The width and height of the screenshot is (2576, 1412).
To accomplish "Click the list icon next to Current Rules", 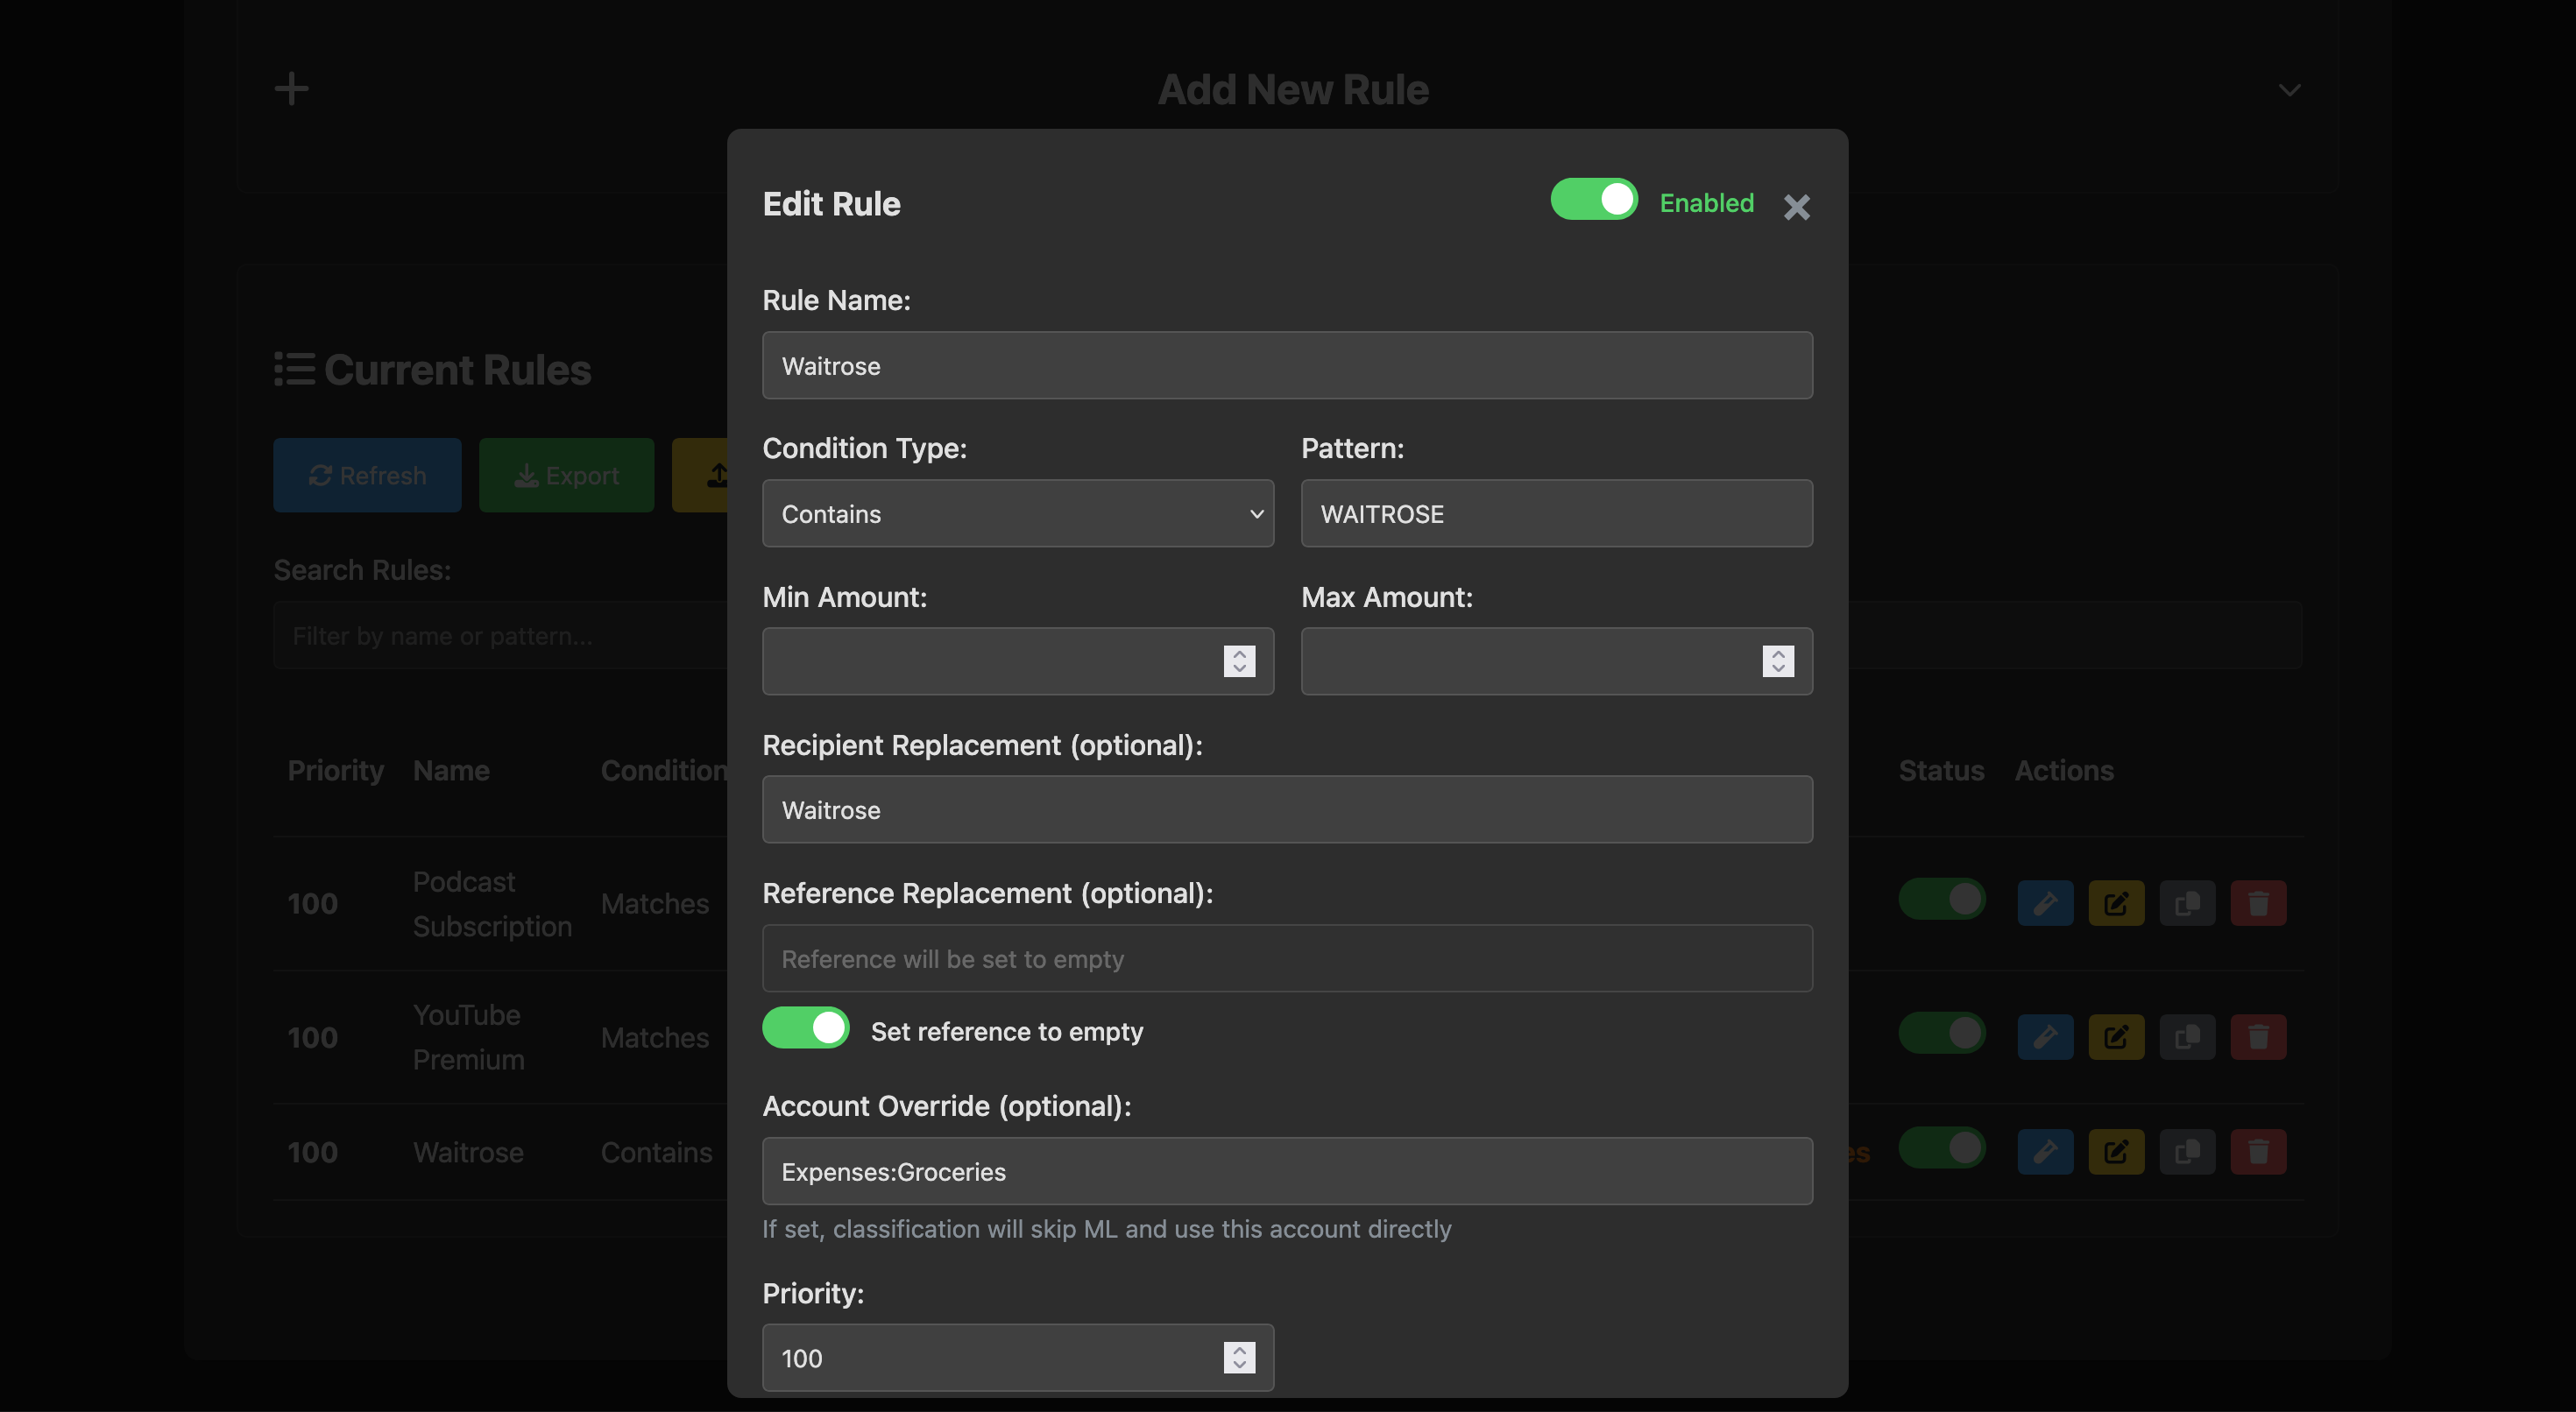I will pos(294,369).
